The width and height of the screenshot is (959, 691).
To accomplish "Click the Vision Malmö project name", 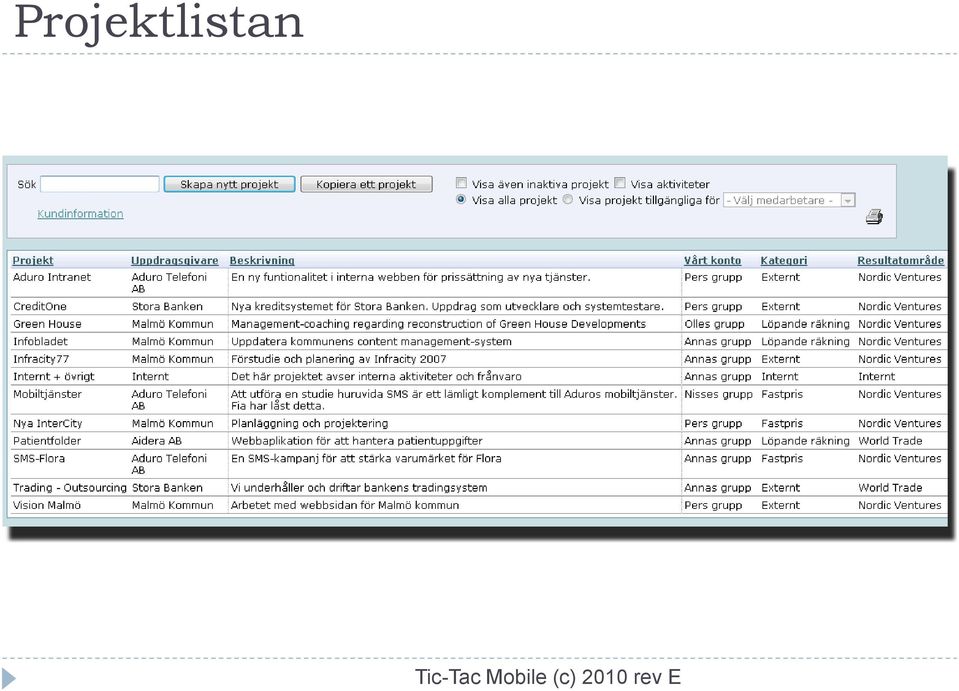I will pyautogui.click(x=47, y=505).
